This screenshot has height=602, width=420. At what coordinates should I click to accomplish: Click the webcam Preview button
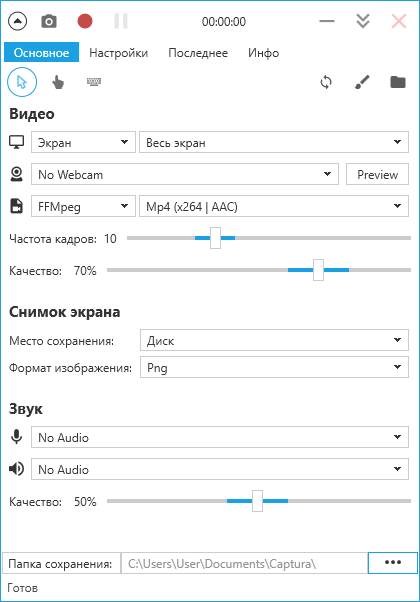coord(377,174)
